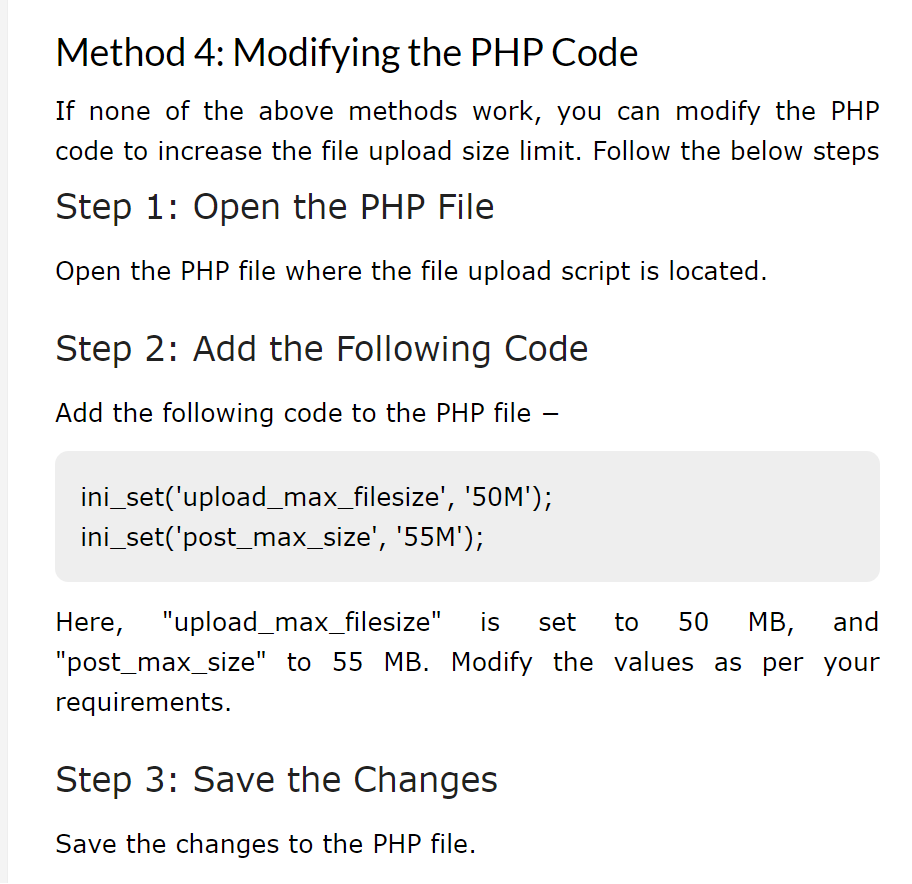Click the "Method 4: Modifying the PHP Code" heading
The height and width of the screenshot is (884, 912).
point(346,53)
